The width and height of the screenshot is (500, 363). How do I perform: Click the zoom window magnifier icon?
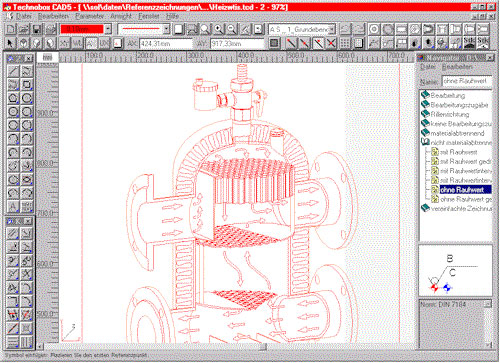(205, 29)
